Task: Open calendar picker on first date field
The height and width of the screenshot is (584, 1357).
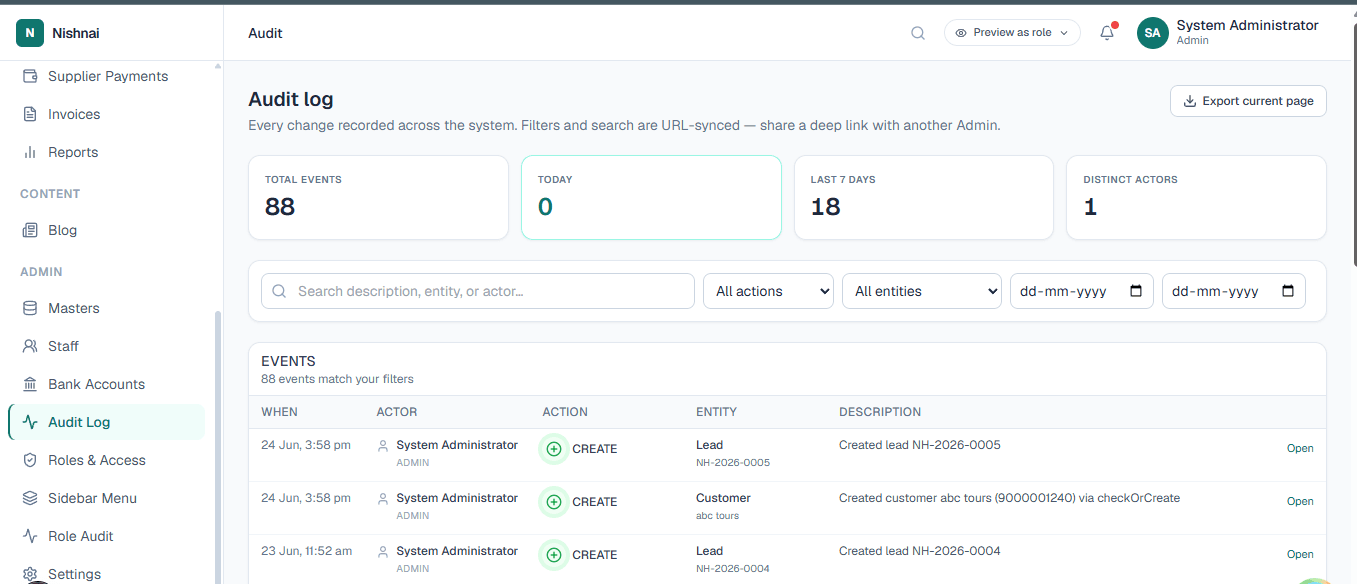Action: point(1136,291)
